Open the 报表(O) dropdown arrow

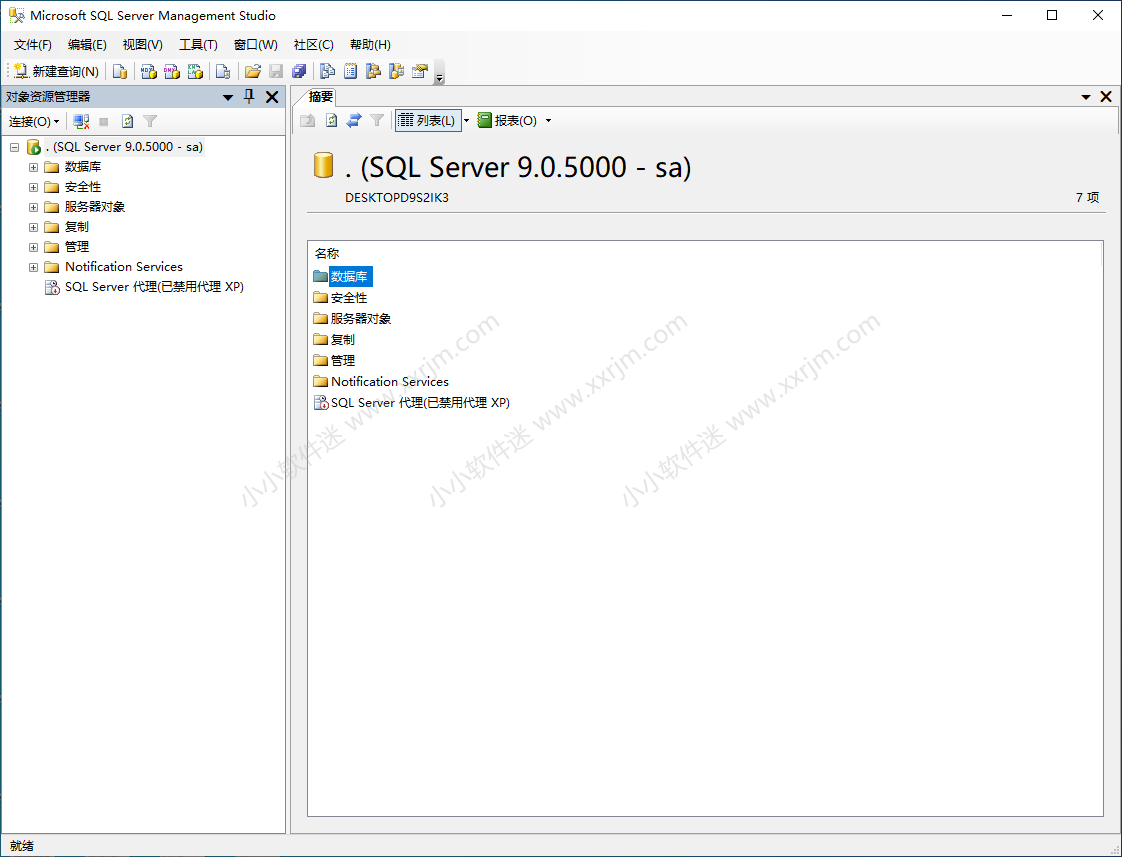(547, 120)
